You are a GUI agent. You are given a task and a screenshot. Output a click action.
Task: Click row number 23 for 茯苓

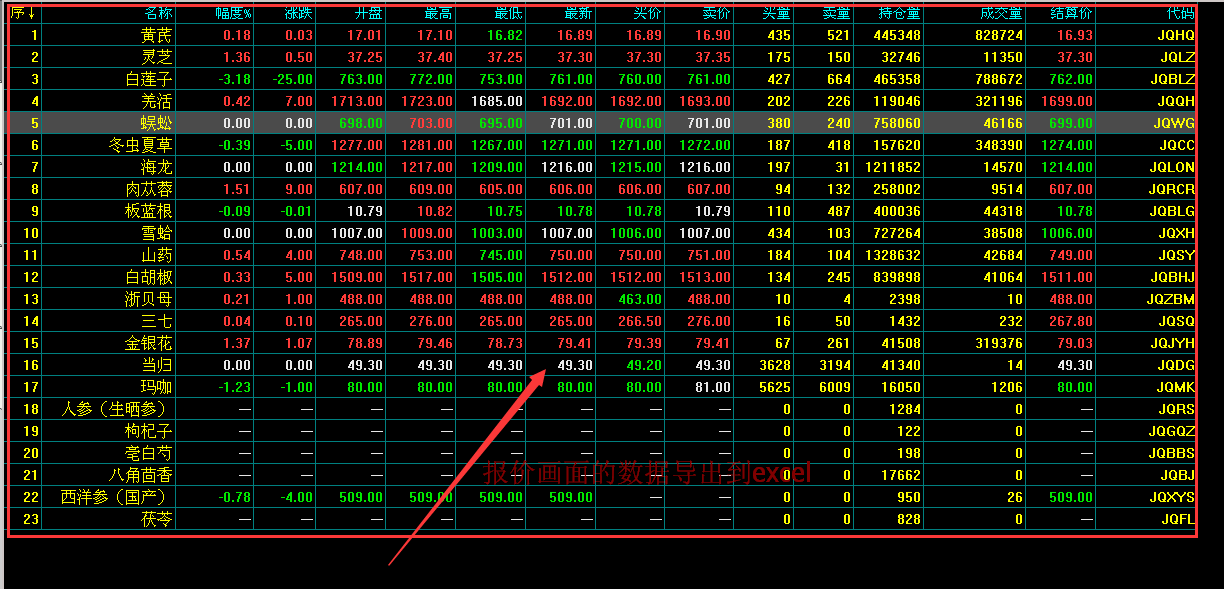pyautogui.click(x=32, y=519)
